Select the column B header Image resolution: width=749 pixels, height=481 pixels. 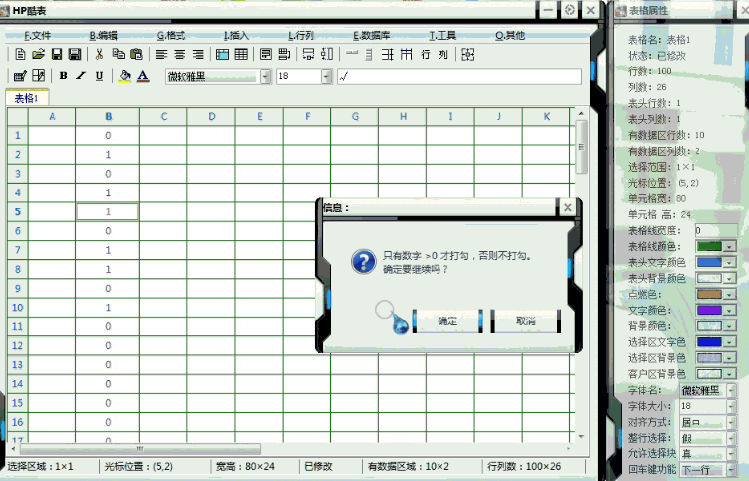[108, 117]
